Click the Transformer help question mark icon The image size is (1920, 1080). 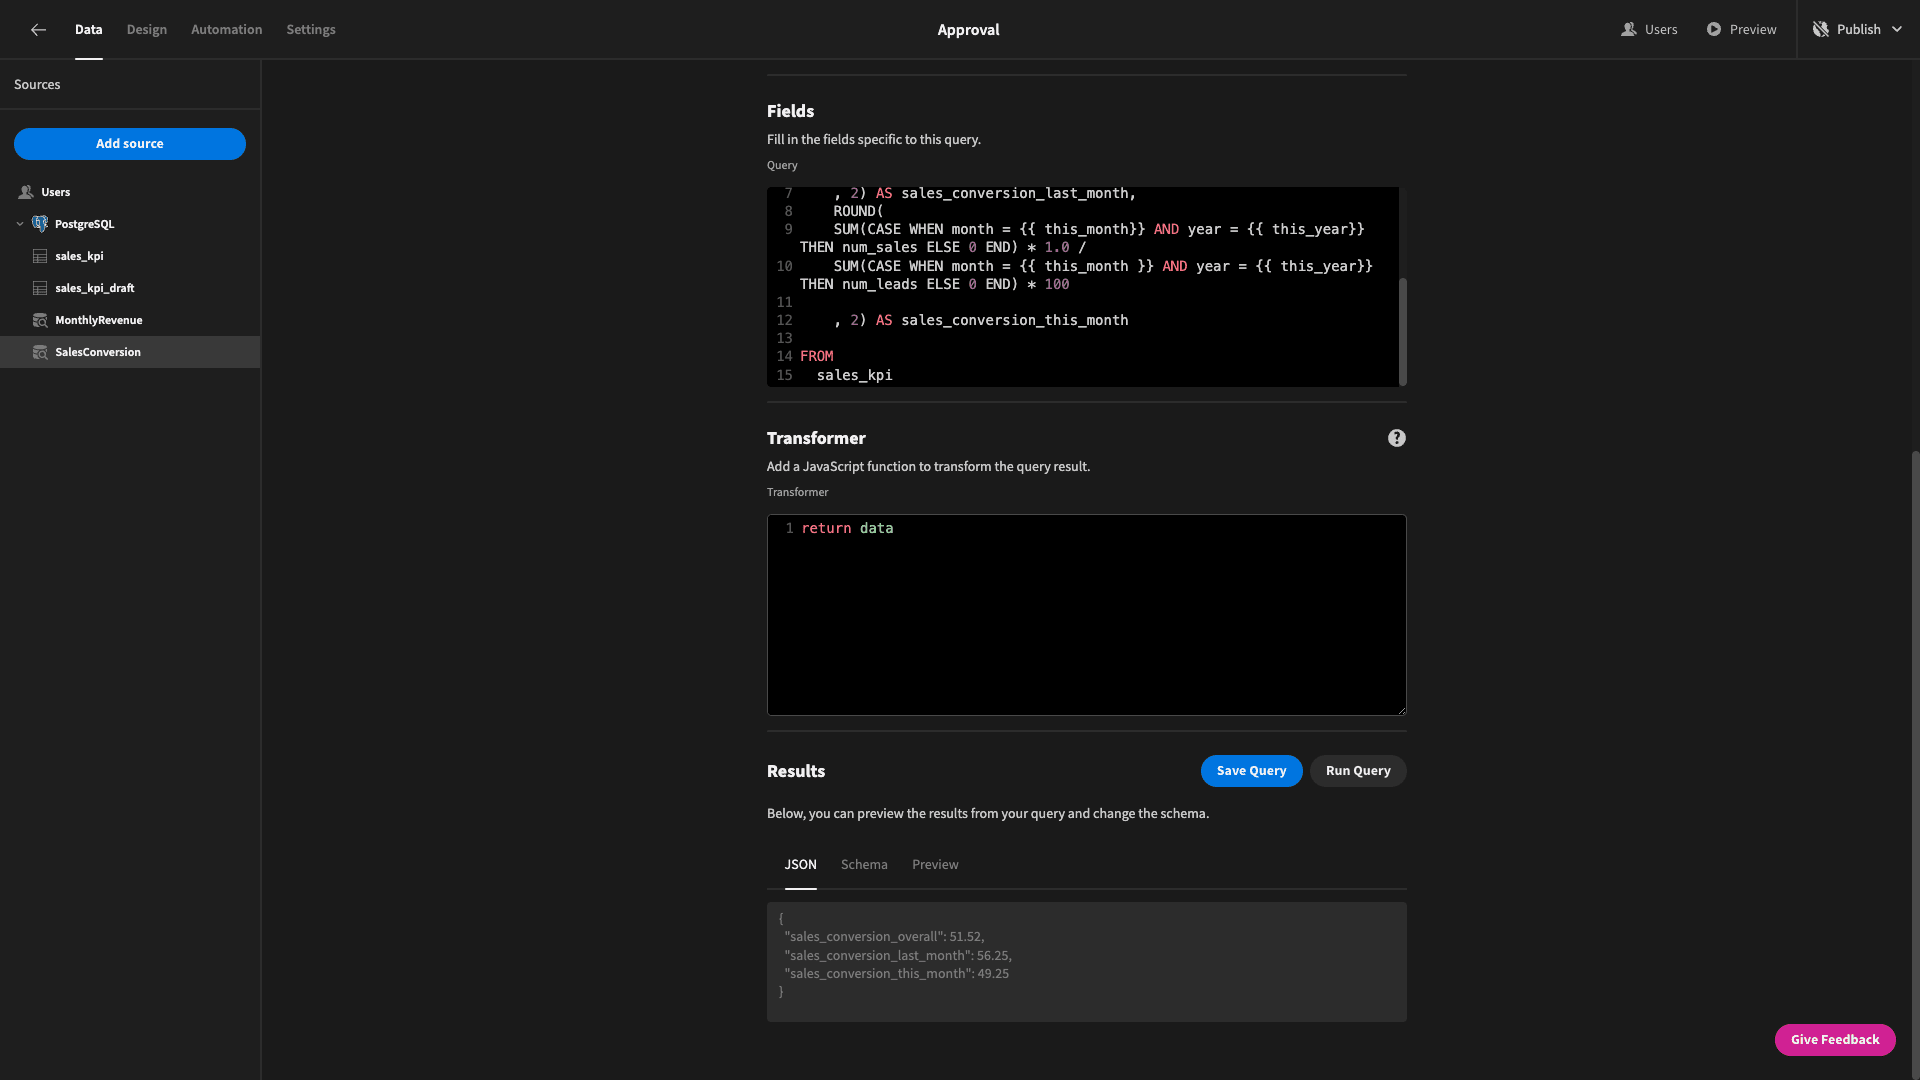coord(1397,438)
